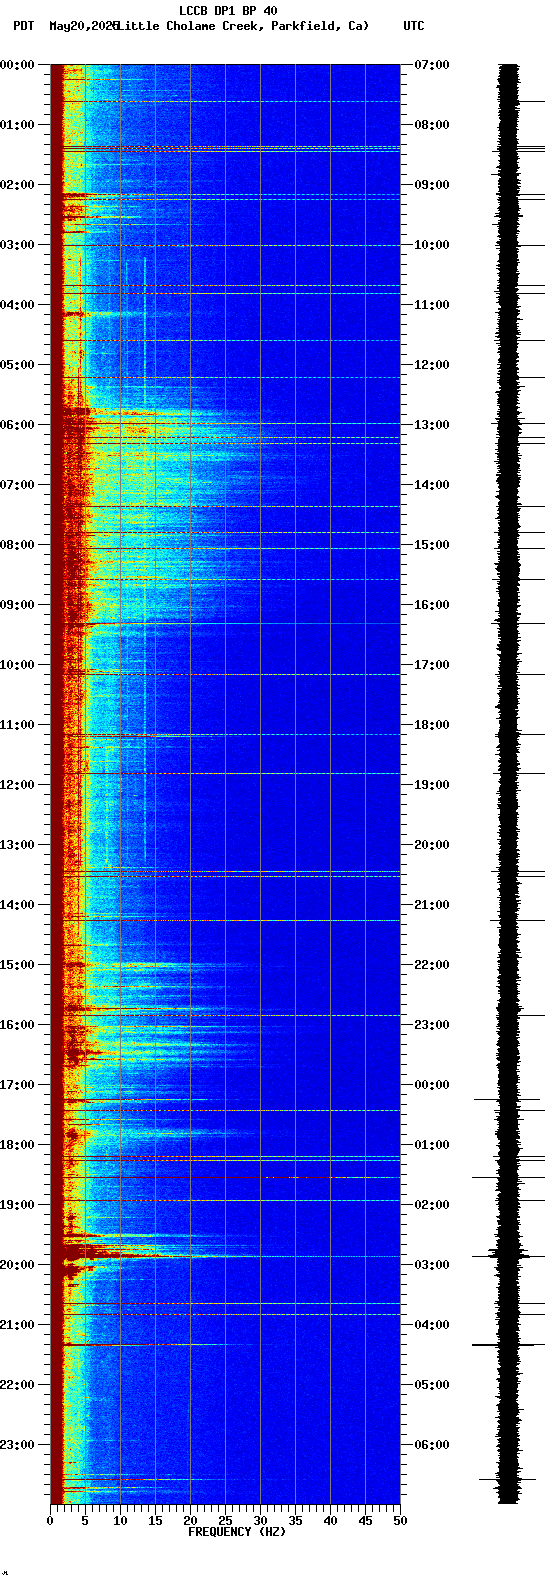Click UTC axis label "12:00"
552x1584 pixels.
pos(432,365)
